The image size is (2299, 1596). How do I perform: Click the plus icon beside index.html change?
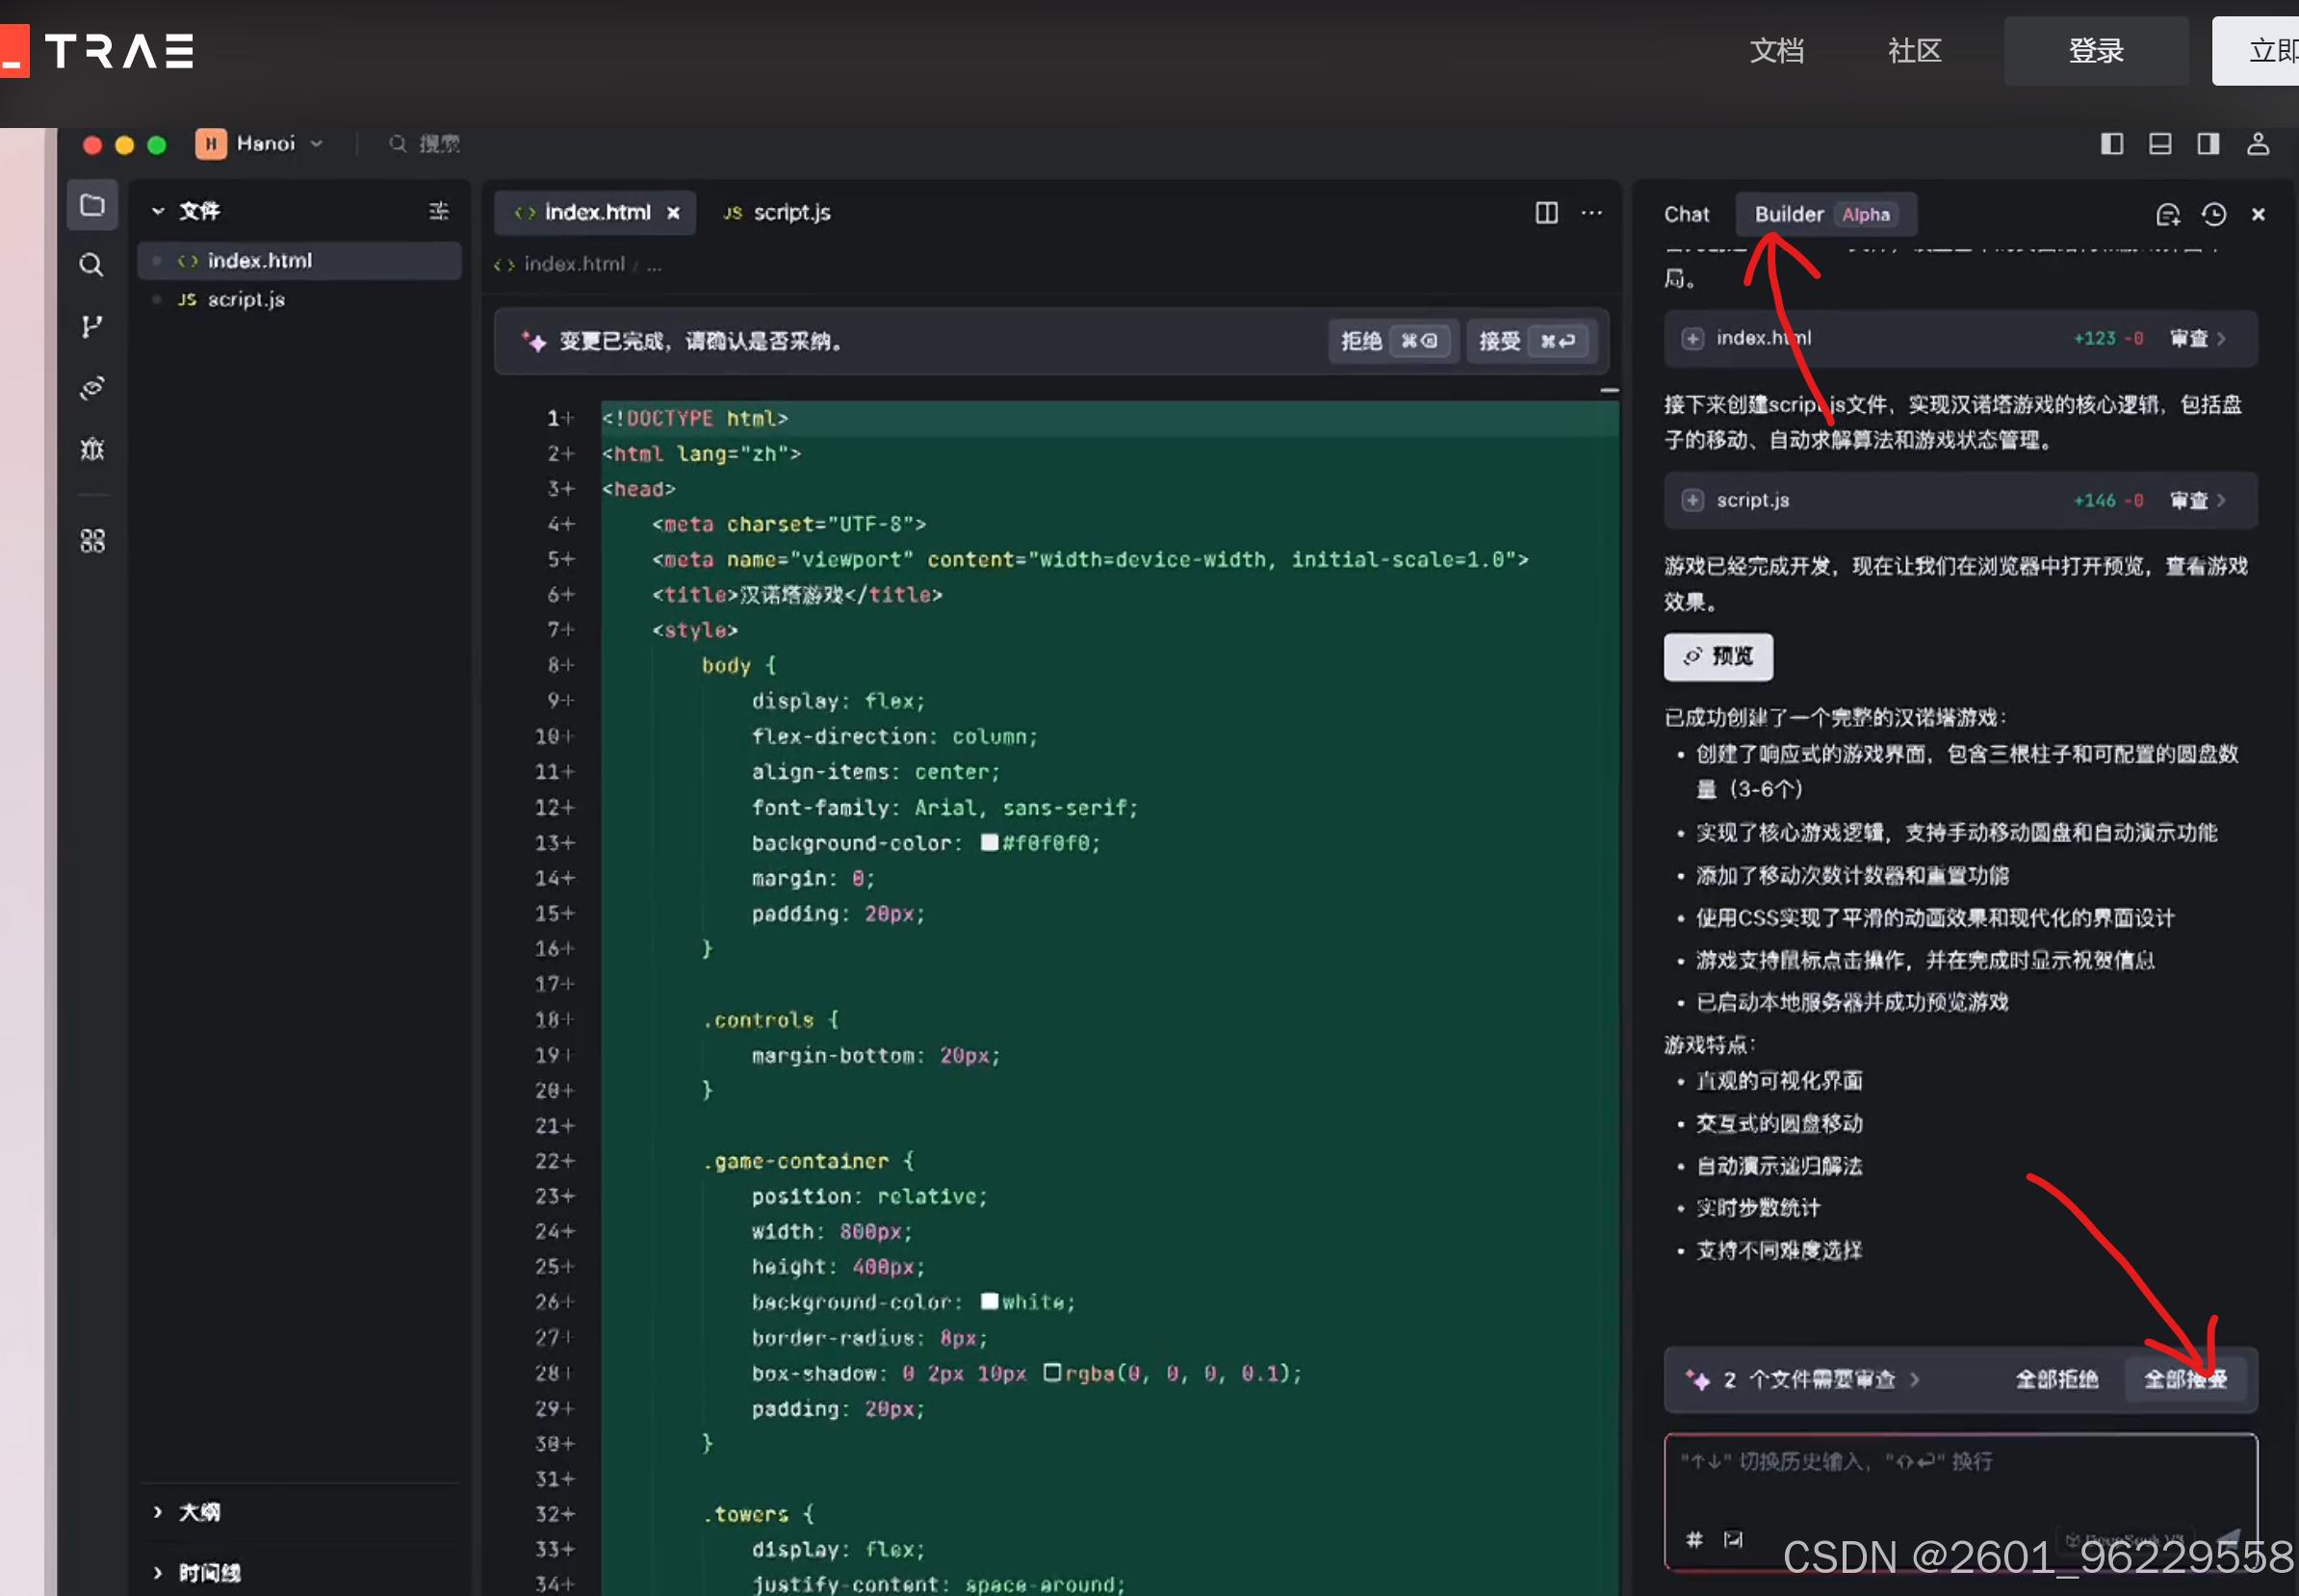click(1692, 338)
